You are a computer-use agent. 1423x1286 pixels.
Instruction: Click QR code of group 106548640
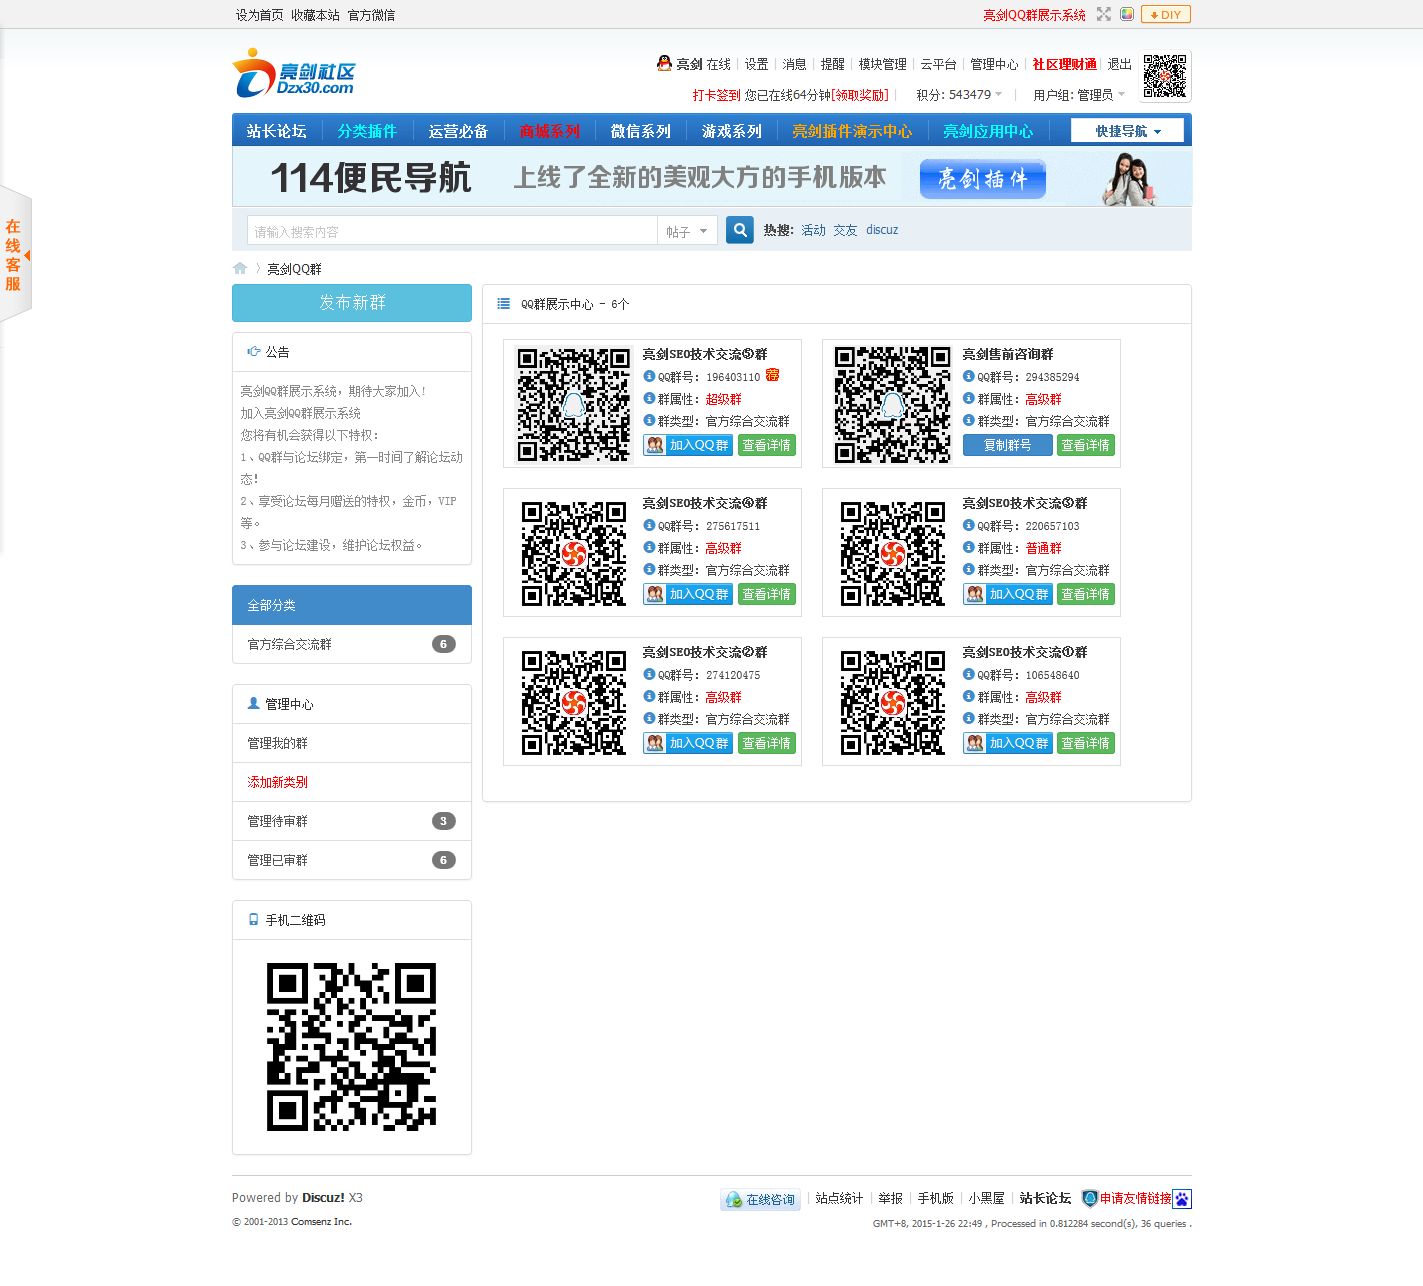pos(892,702)
